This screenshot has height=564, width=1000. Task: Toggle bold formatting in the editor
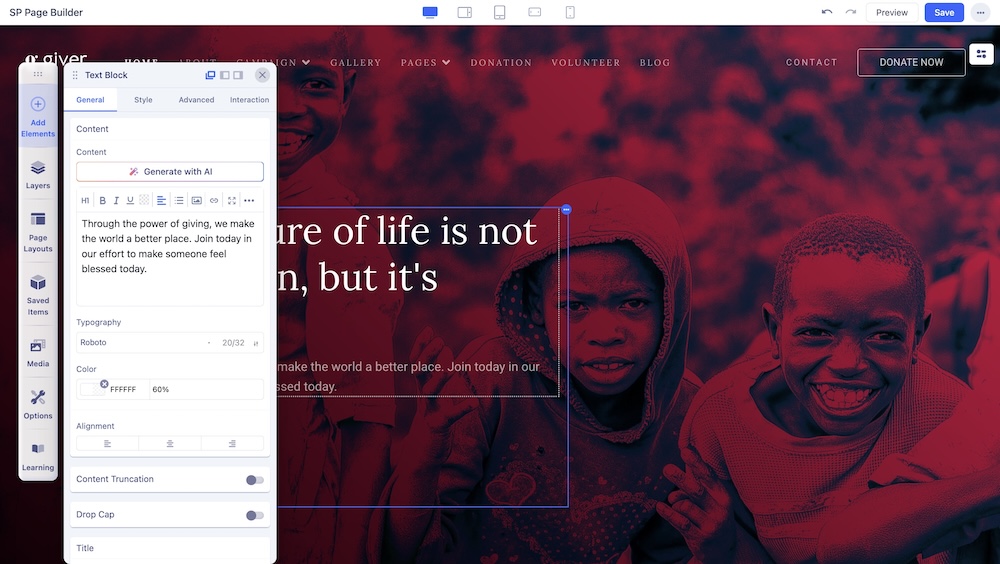pyautogui.click(x=102, y=200)
